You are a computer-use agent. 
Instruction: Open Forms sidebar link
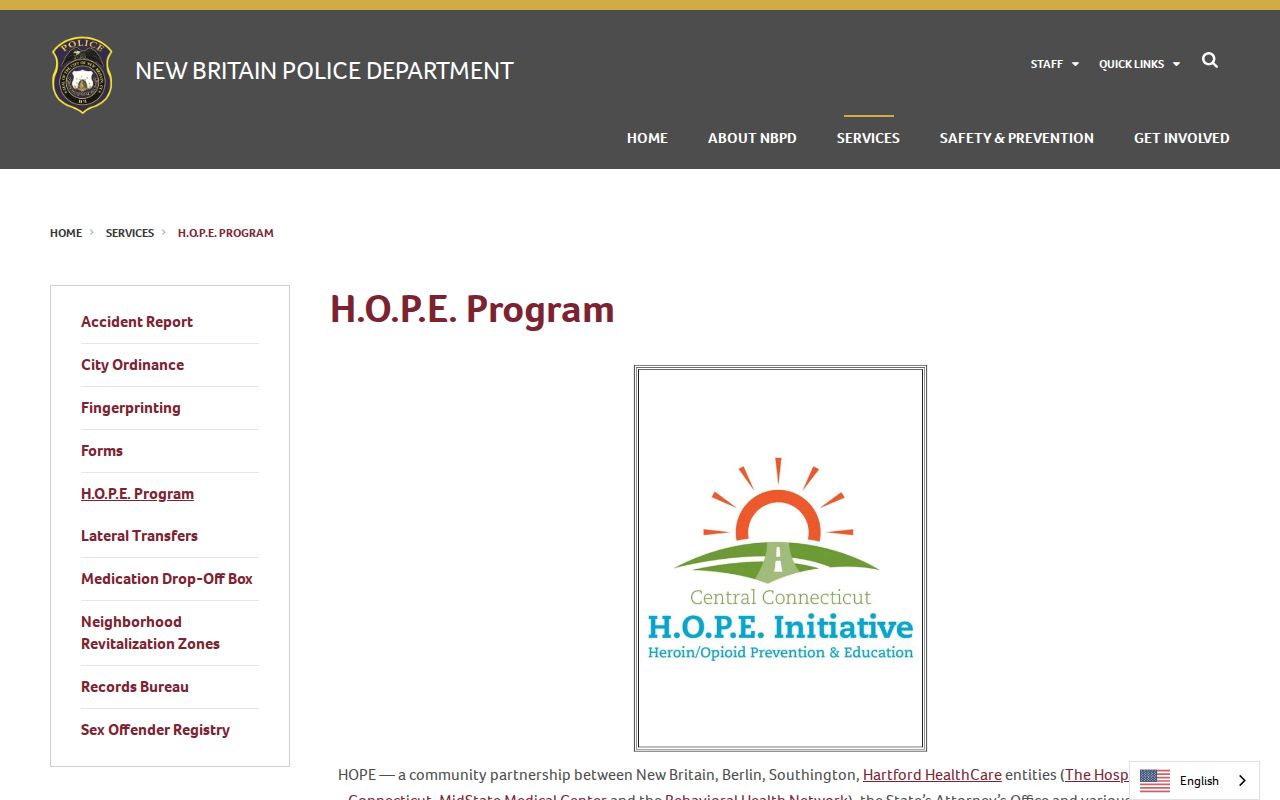pos(102,451)
